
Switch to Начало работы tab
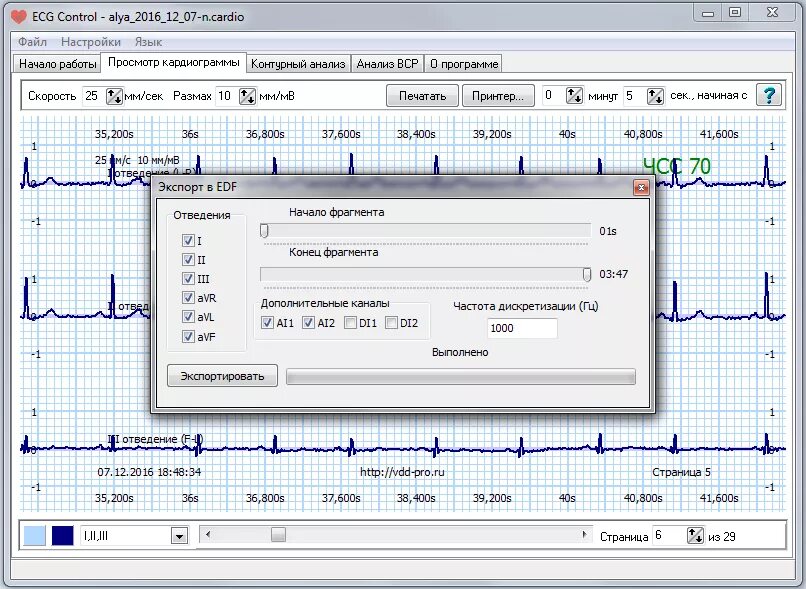(x=57, y=64)
